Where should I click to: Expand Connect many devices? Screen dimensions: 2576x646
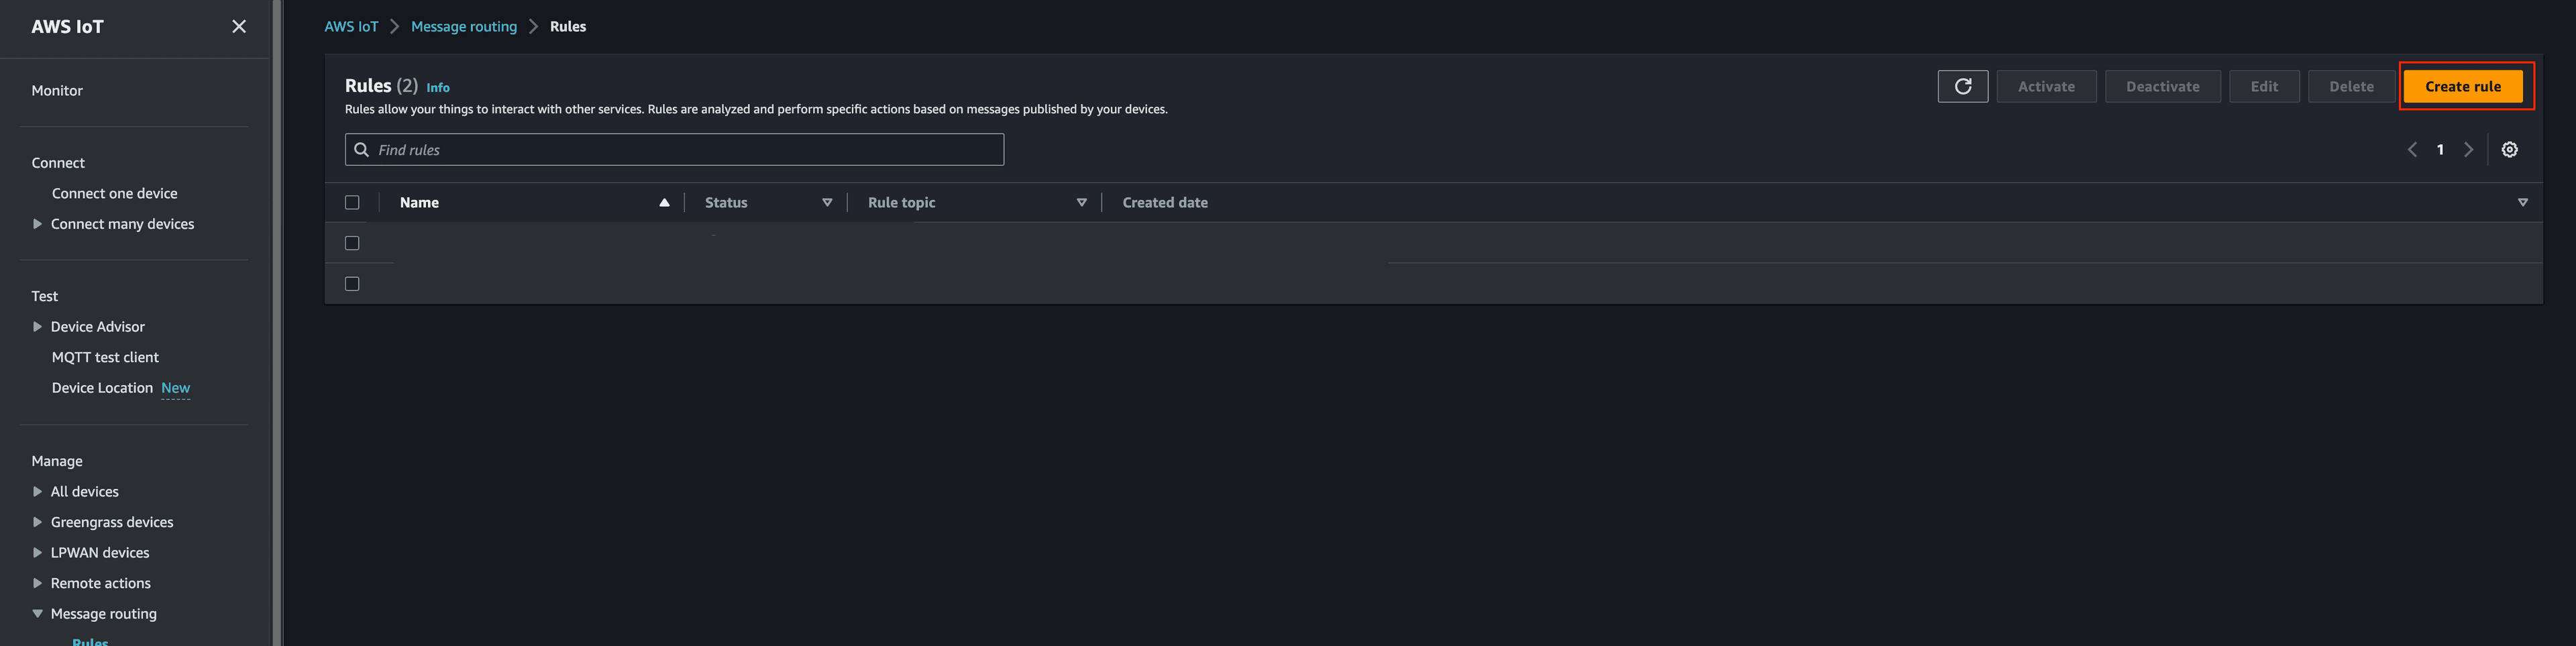click(37, 224)
